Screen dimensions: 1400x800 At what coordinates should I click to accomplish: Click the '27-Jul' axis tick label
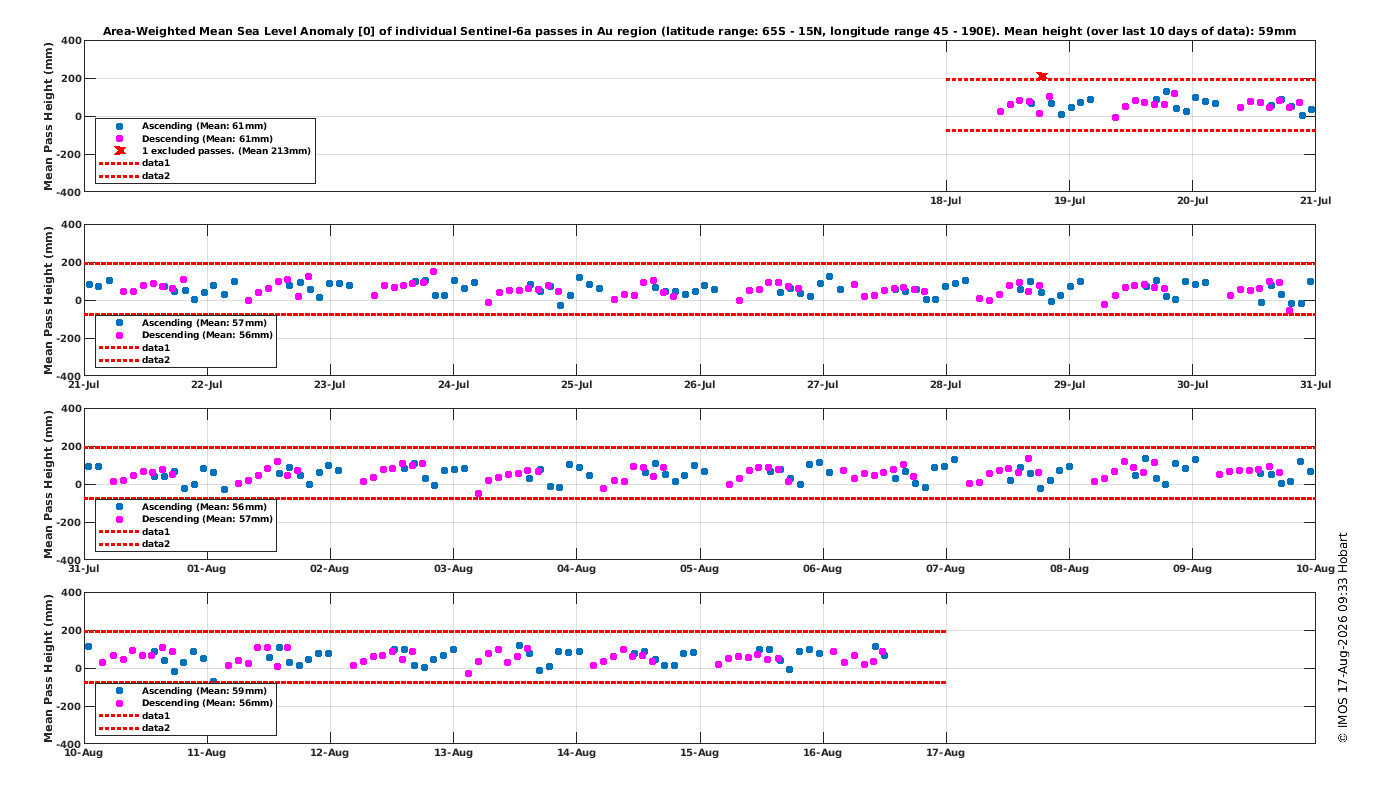822,385
